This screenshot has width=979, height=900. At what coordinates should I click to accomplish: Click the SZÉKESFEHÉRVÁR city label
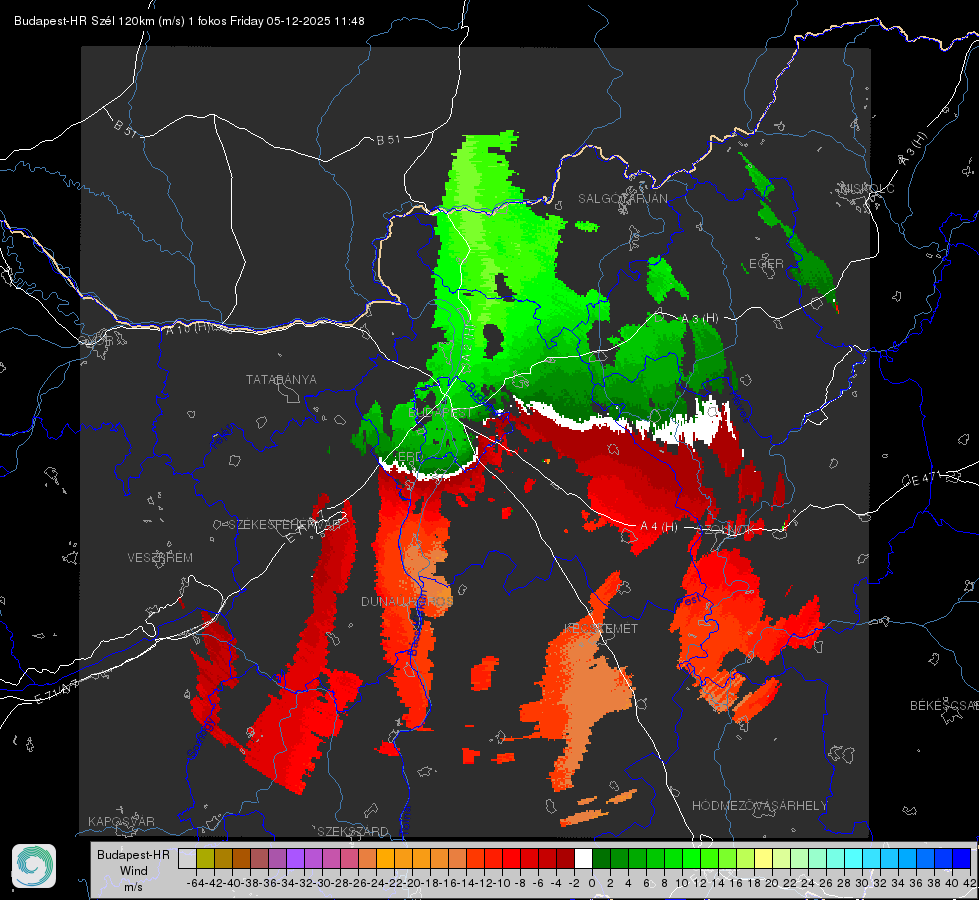coord(283,525)
